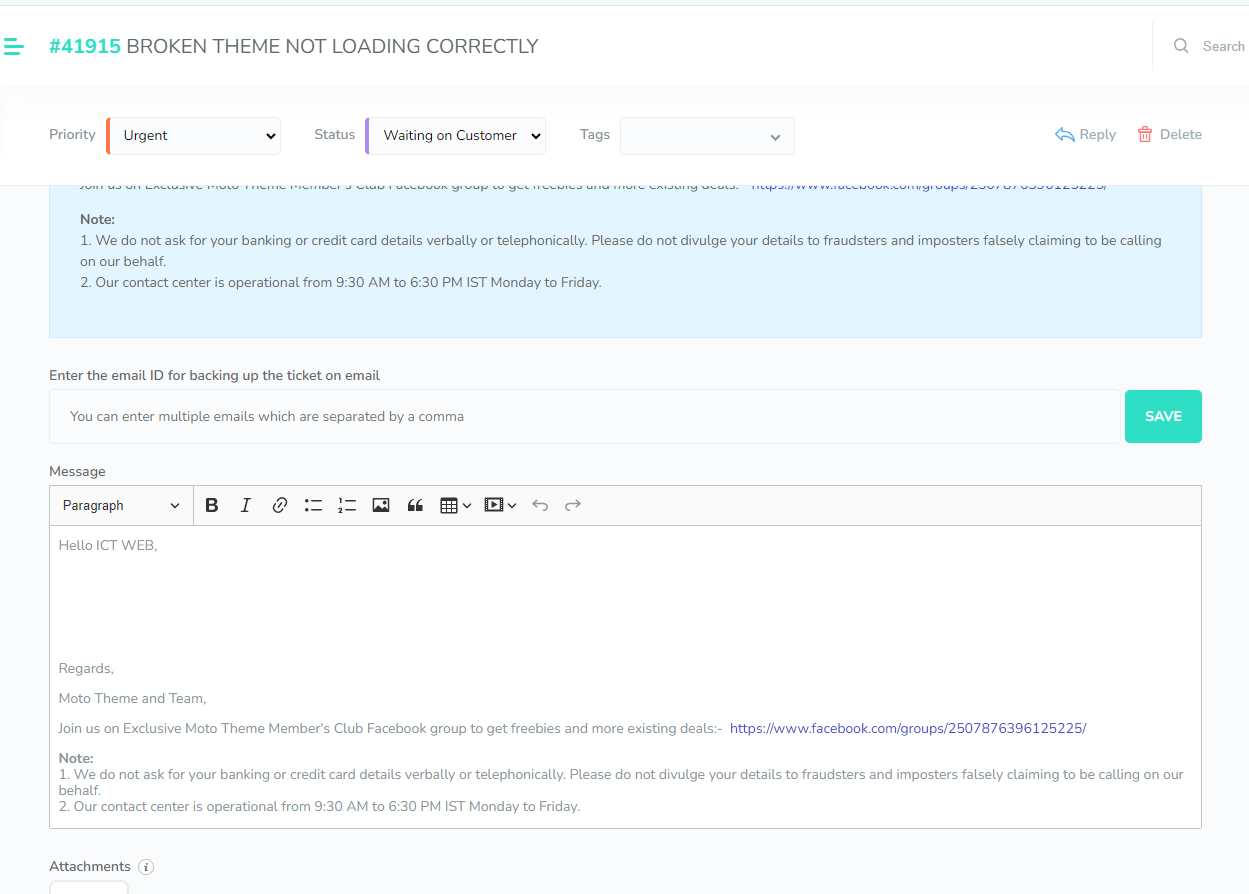Viewport: 1249px width, 894px height.
Task: Click the 'Message' field label
Action: point(77,471)
